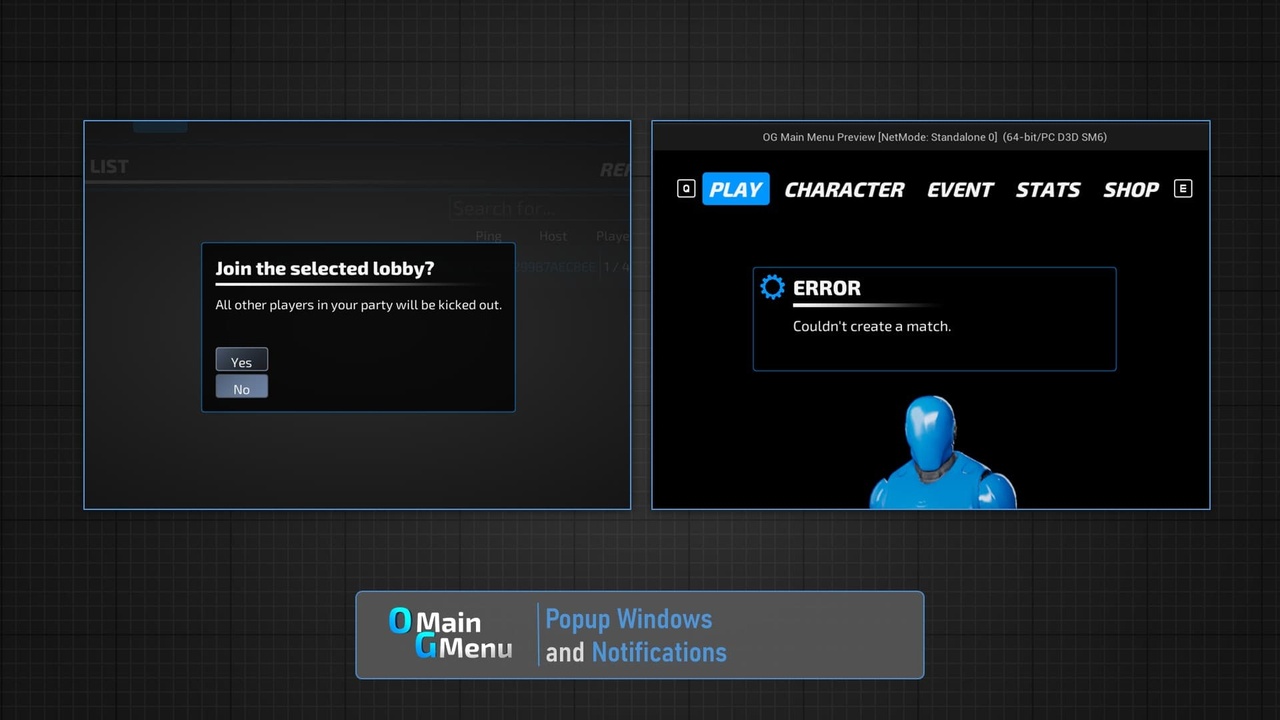The width and height of the screenshot is (1280, 720).
Task: Switch to the LIST tab
Action: (108, 166)
